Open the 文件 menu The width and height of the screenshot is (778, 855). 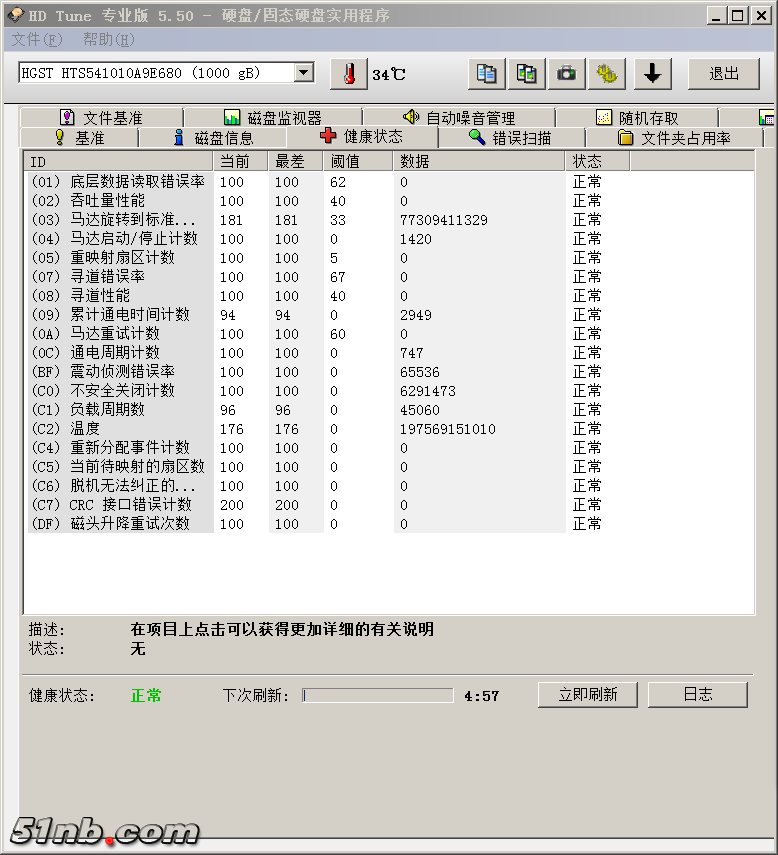37,39
